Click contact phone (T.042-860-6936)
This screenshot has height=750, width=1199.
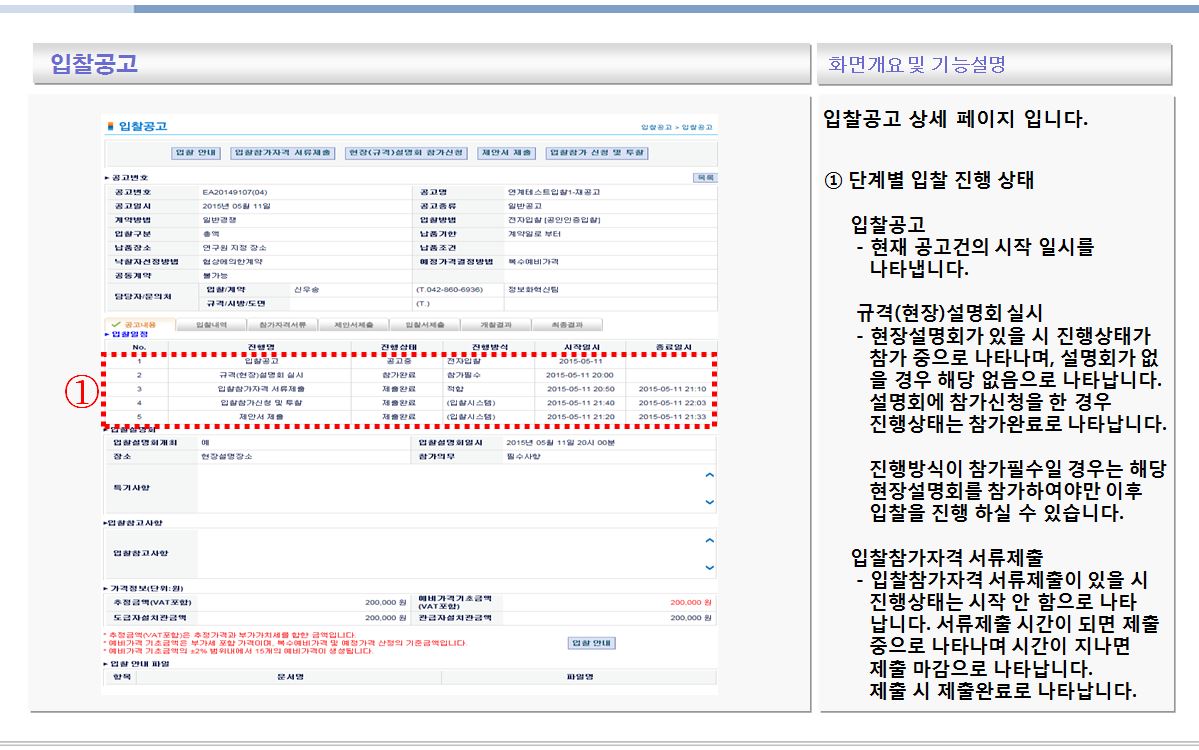[450, 290]
